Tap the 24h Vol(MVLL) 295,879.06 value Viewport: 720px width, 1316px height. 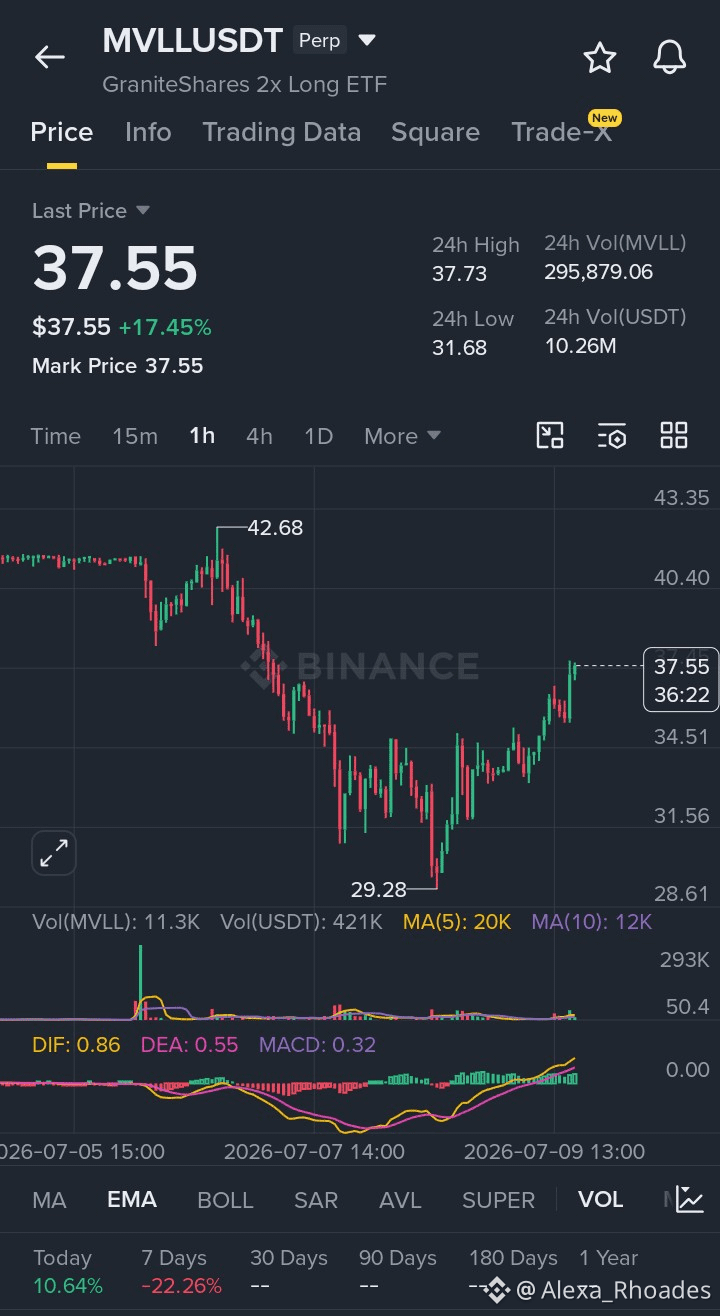598,272
